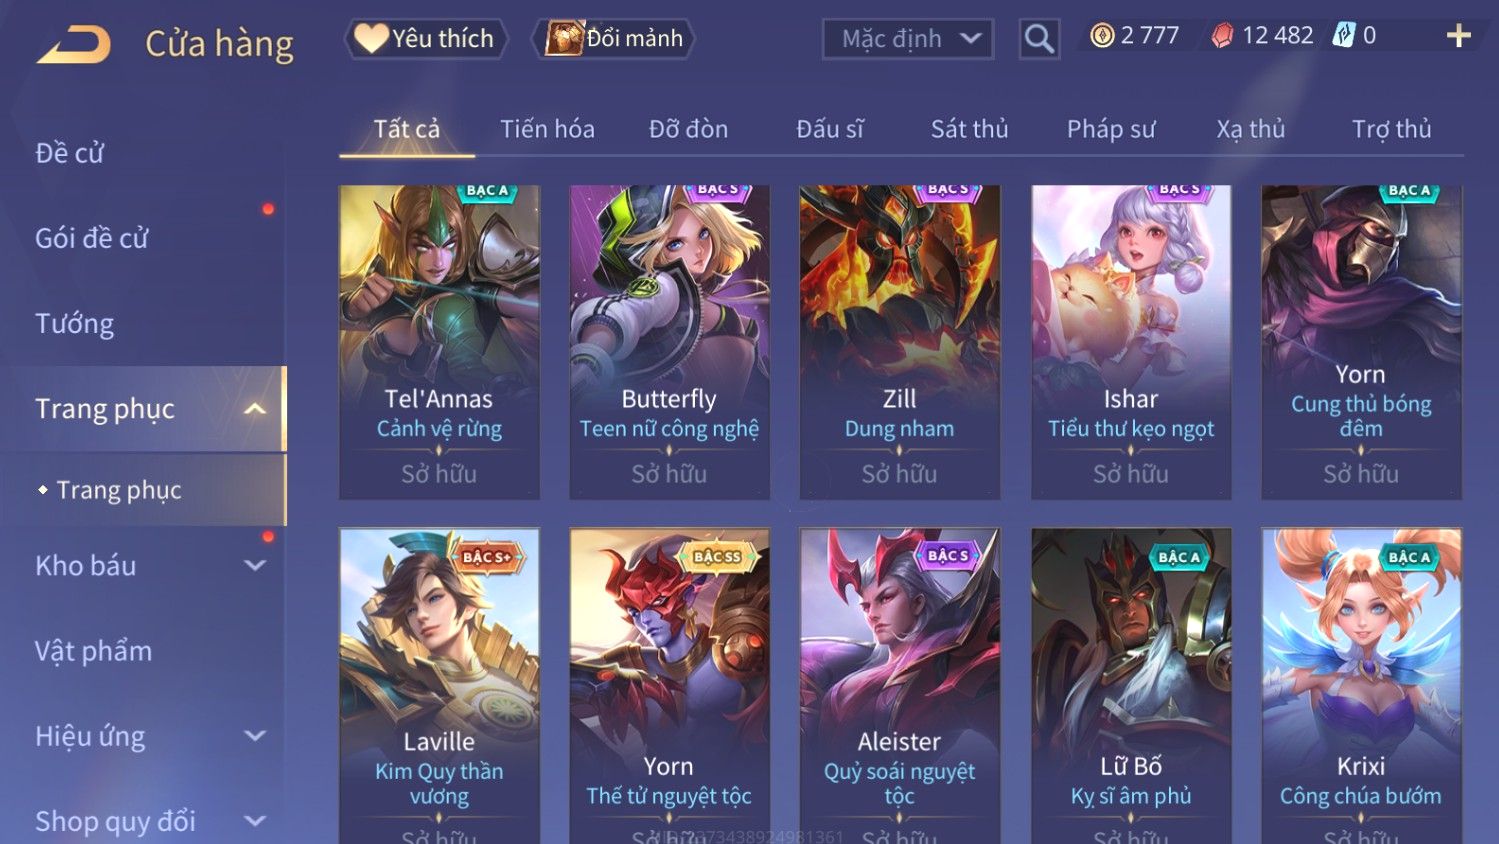The height and width of the screenshot is (844, 1499).
Task: Expand the Hiệu ứng sidebar section
Action: click(255, 736)
